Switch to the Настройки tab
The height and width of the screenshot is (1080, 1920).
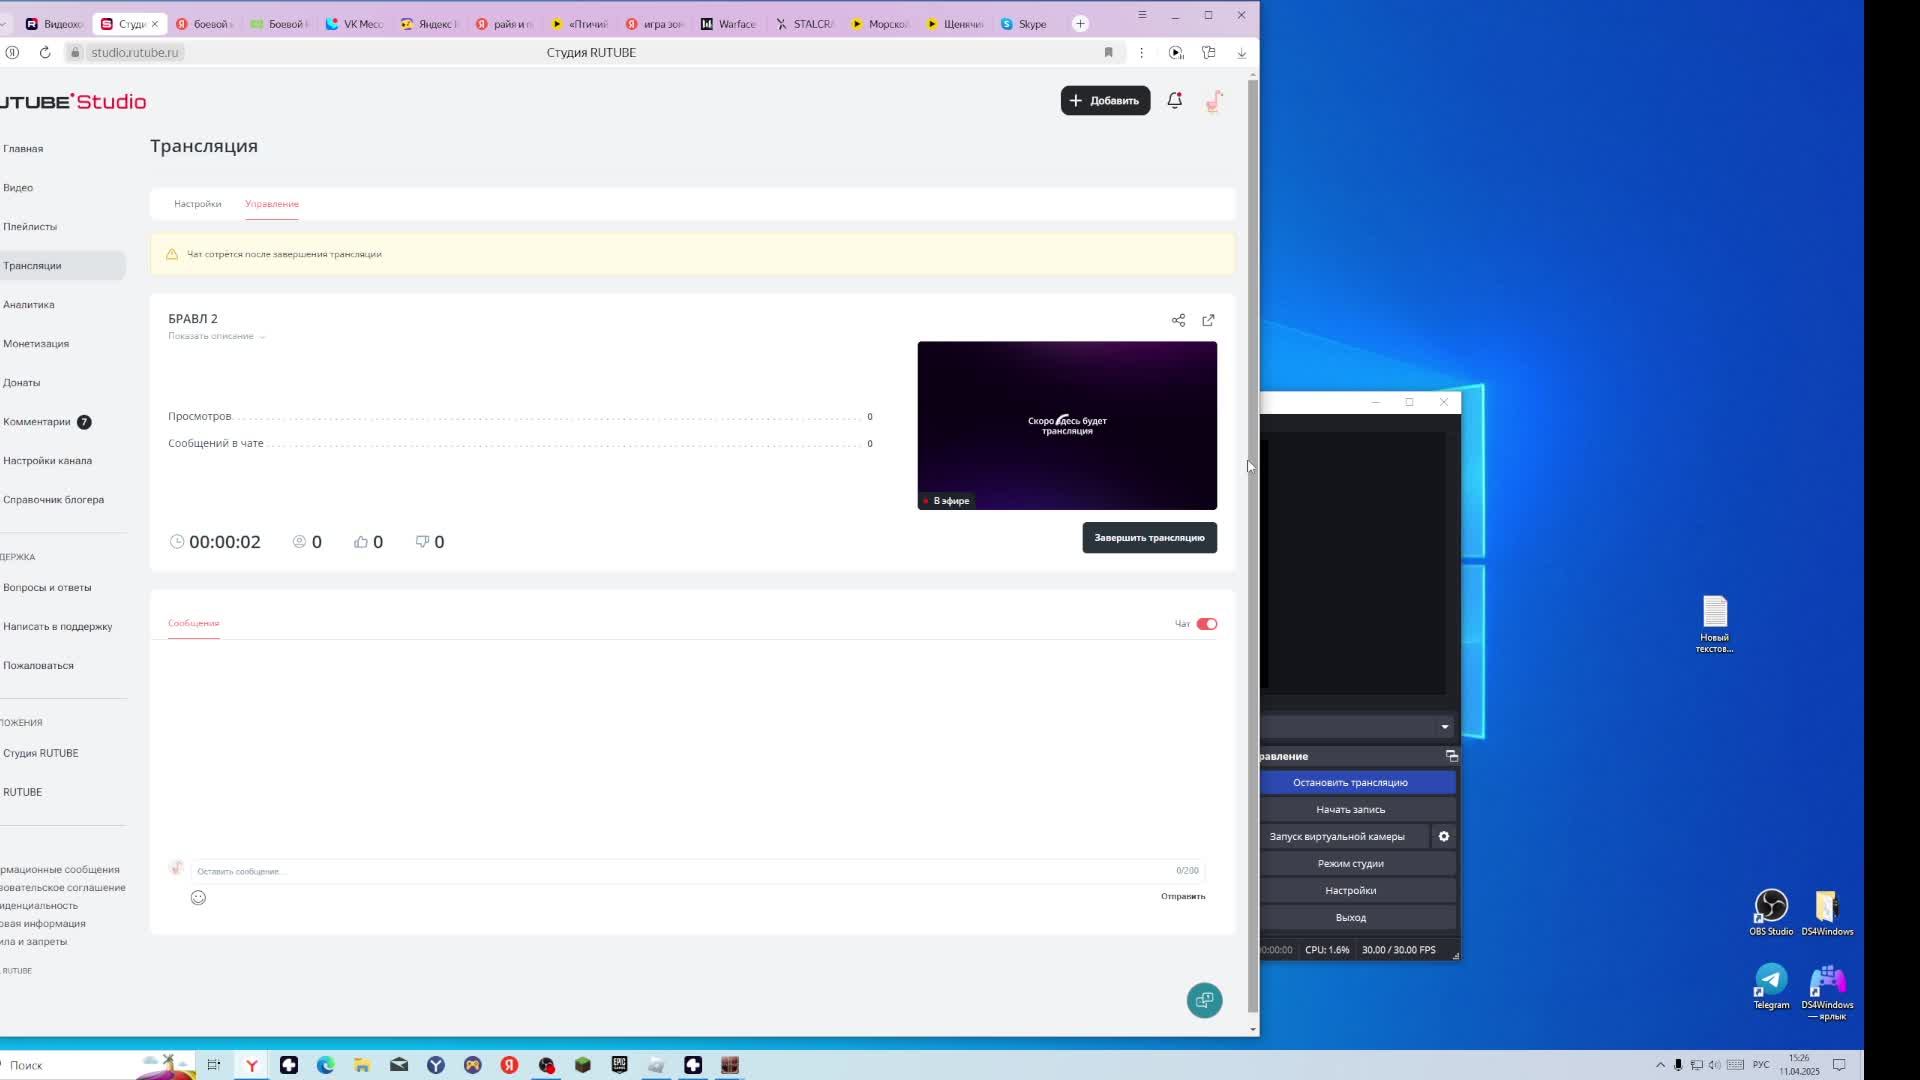197,204
